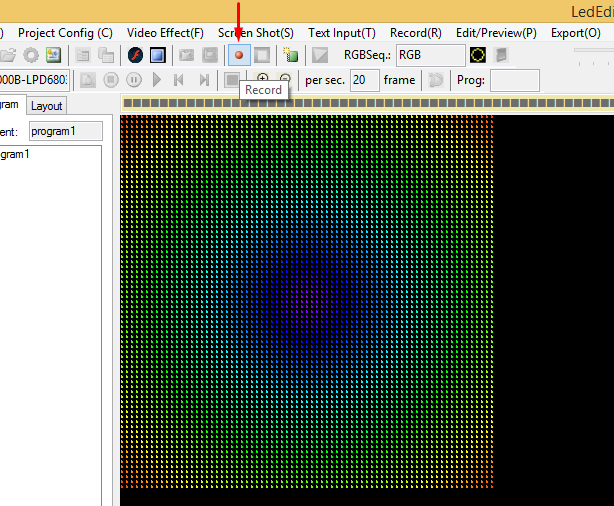Open the RGBSeq RGB dropdown

[x=431, y=55]
